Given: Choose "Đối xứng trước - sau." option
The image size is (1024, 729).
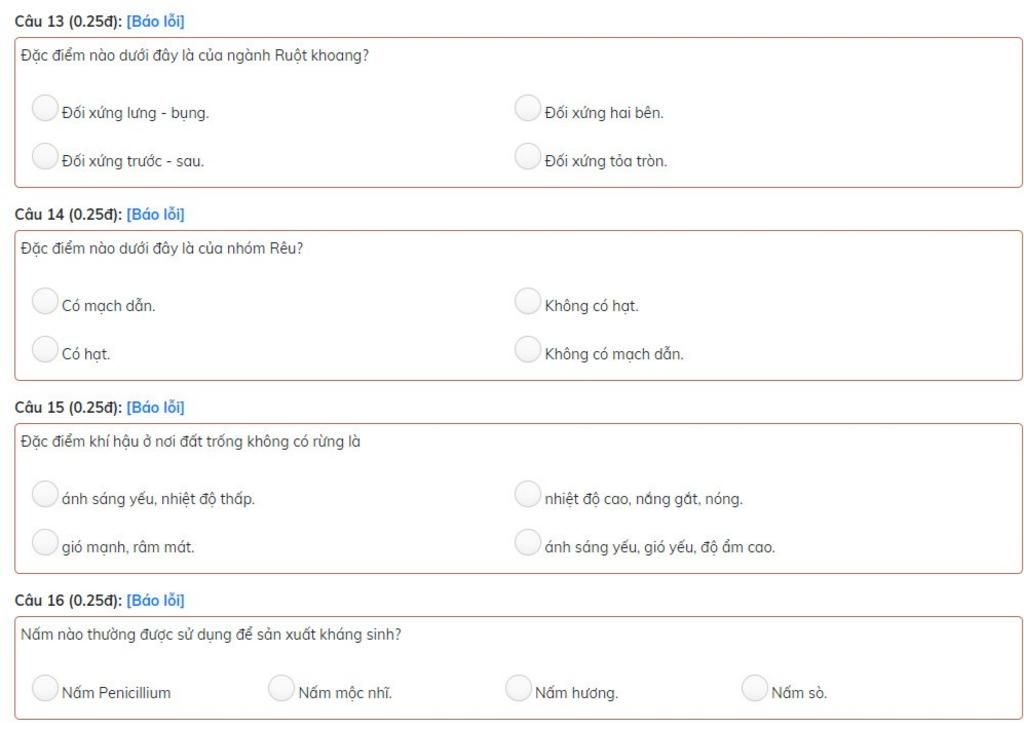Looking at the screenshot, I should [x=45, y=157].
